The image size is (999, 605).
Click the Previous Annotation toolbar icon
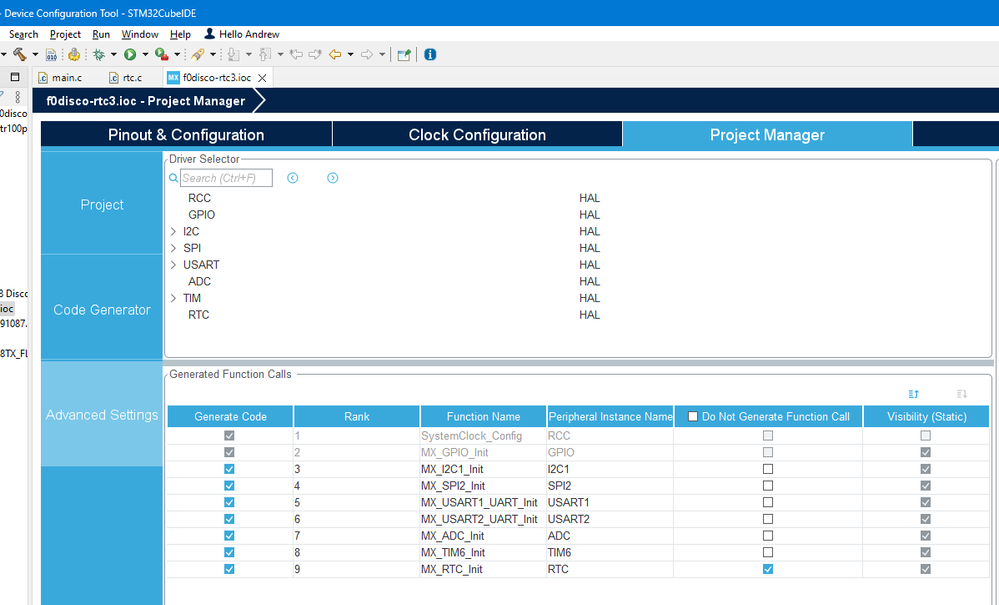coord(266,55)
